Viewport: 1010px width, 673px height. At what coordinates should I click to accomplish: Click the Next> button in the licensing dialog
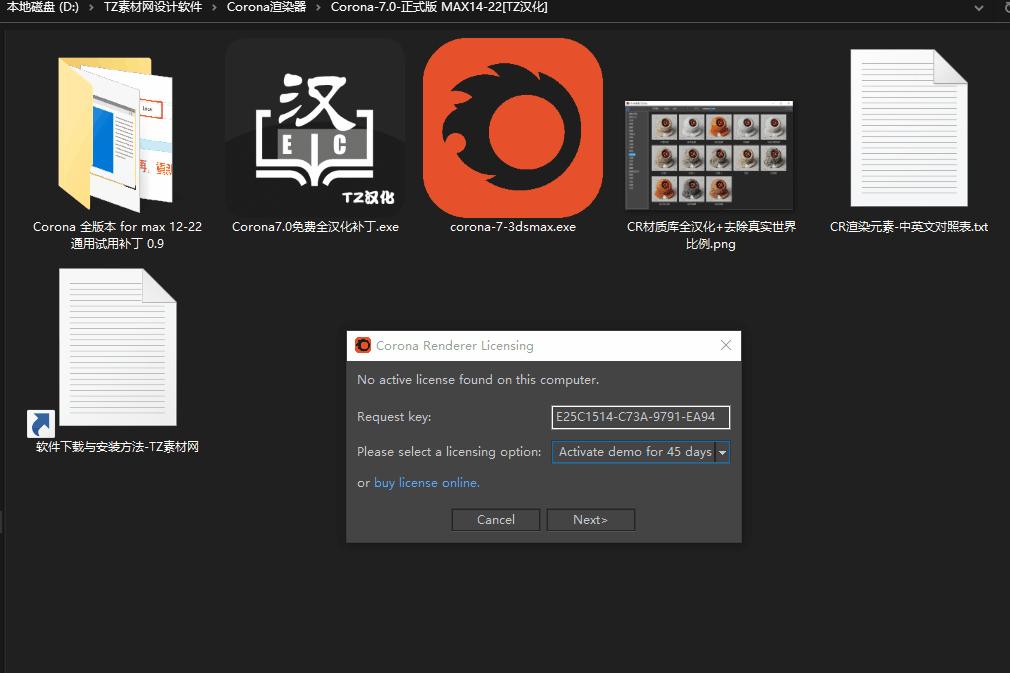pyautogui.click(x=590, y=519)
